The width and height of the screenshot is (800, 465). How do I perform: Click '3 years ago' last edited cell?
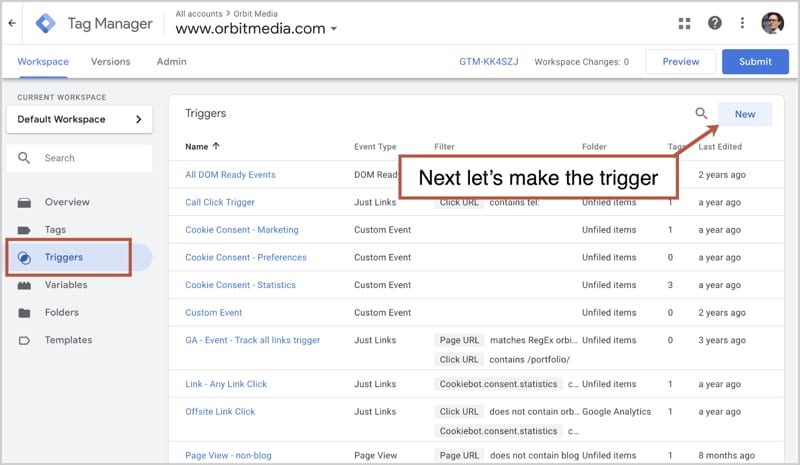[x=721, y=340]
